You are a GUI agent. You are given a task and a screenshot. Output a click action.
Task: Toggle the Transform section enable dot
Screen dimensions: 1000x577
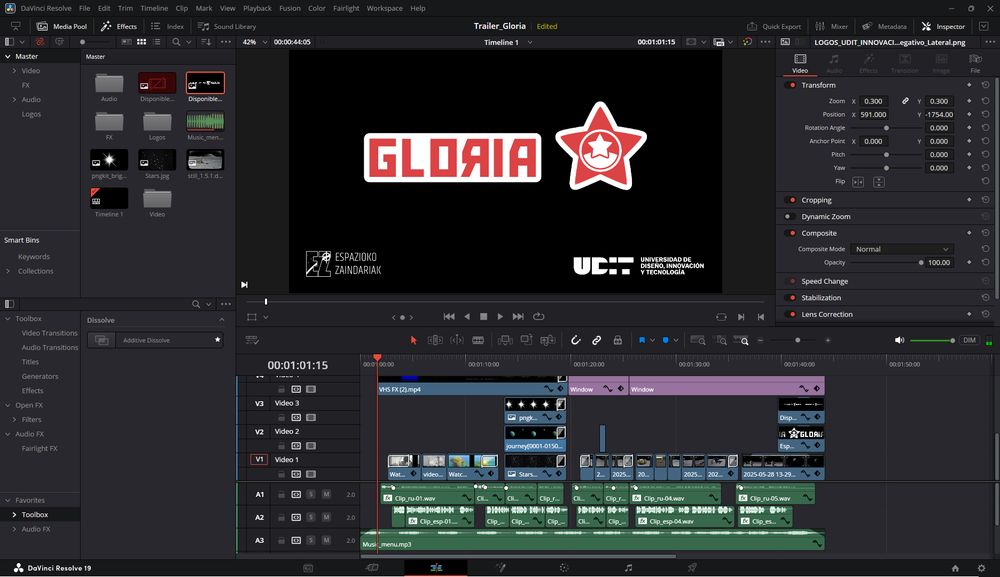[x=793, y=85]
